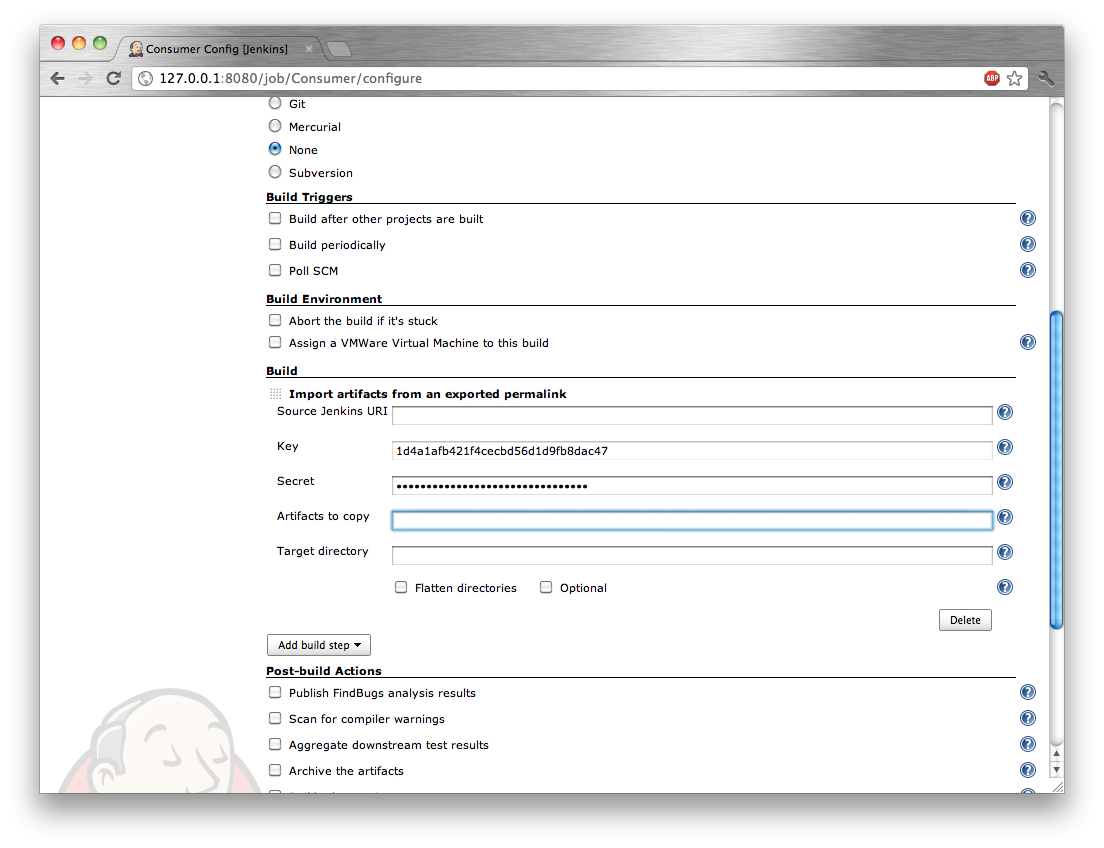Close the Consumer Config tab
Image resolution: width=1104 pixels, height=848 pixels.
pos(308,49)
